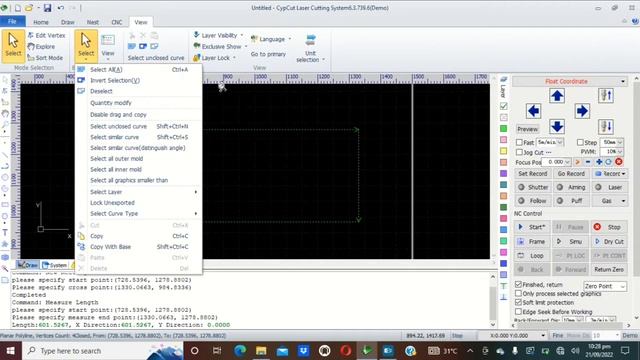Undo the last action in title bar
640x360 pixels.
pos(60,8)
